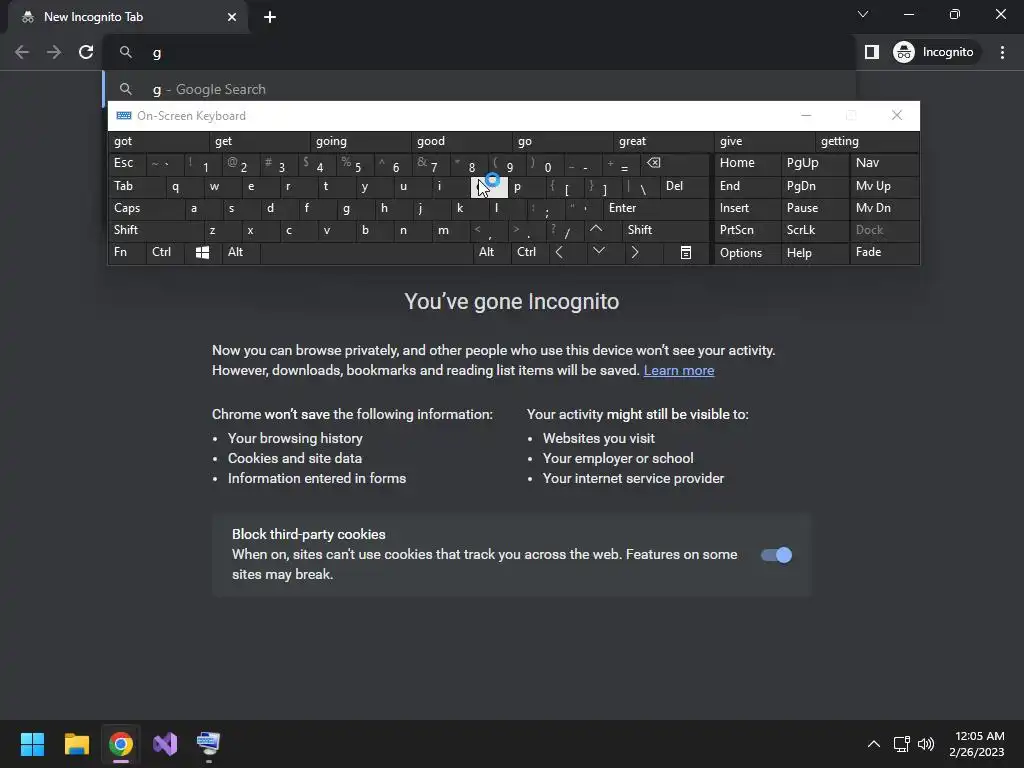Click the down arrow key on keyboard
1024x768 pixels.
coord(598,251)
